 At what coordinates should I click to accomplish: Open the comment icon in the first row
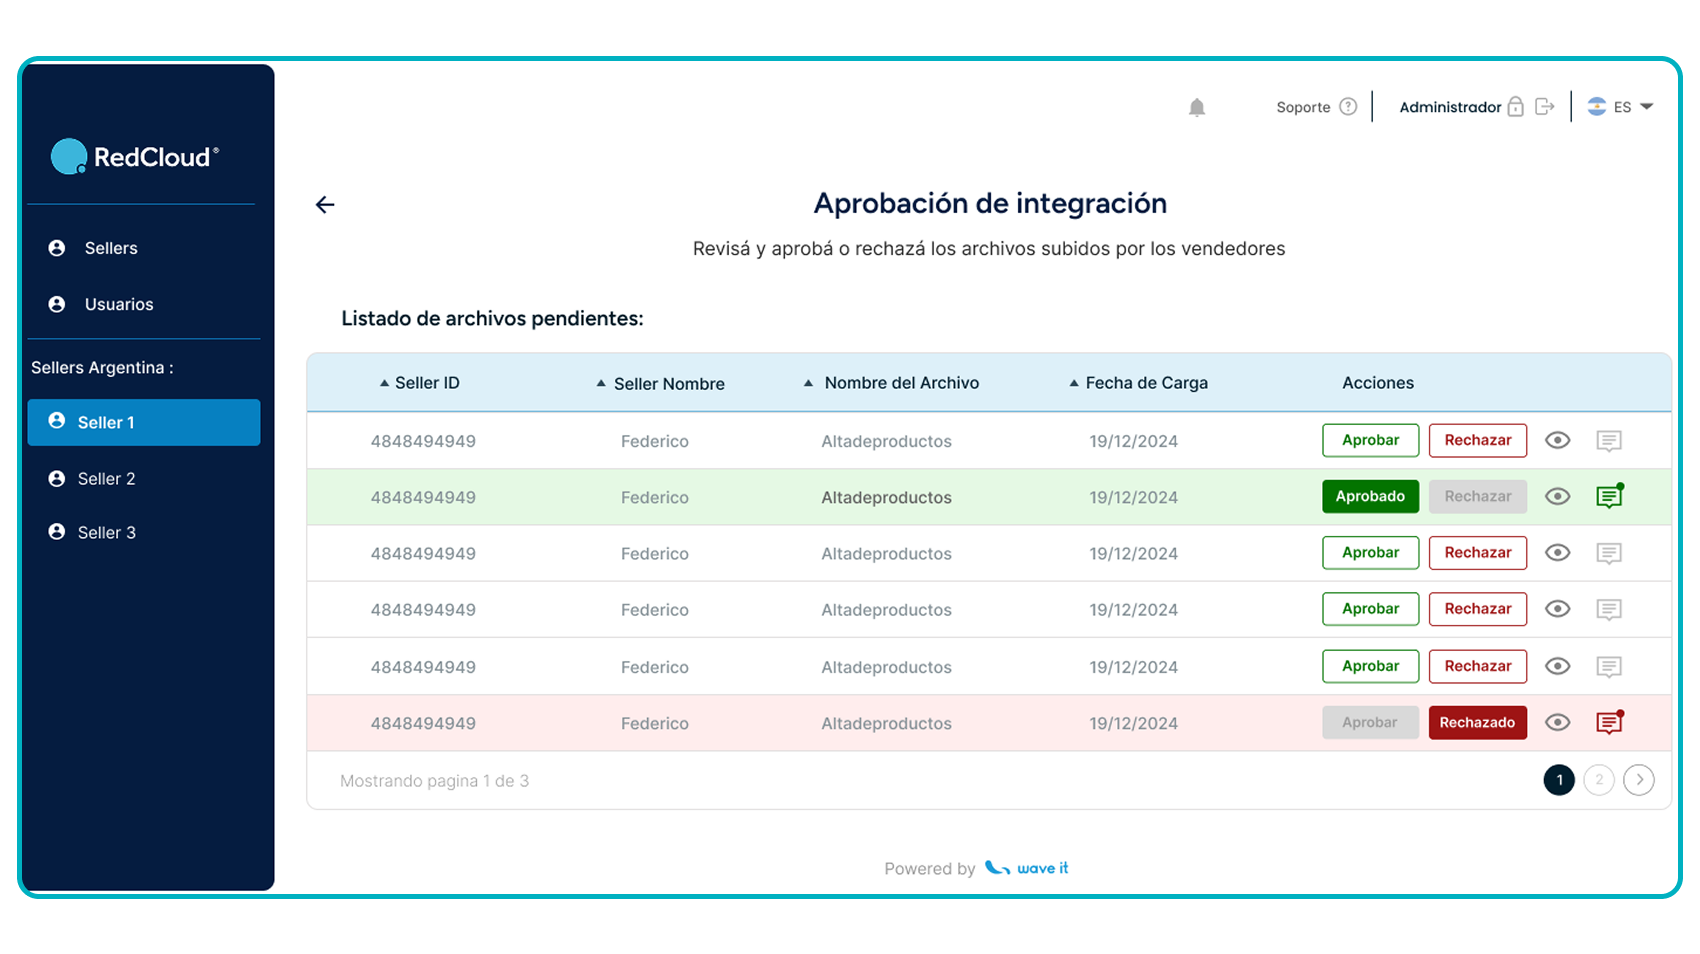pyautogui.click(x=1609, y=441)
